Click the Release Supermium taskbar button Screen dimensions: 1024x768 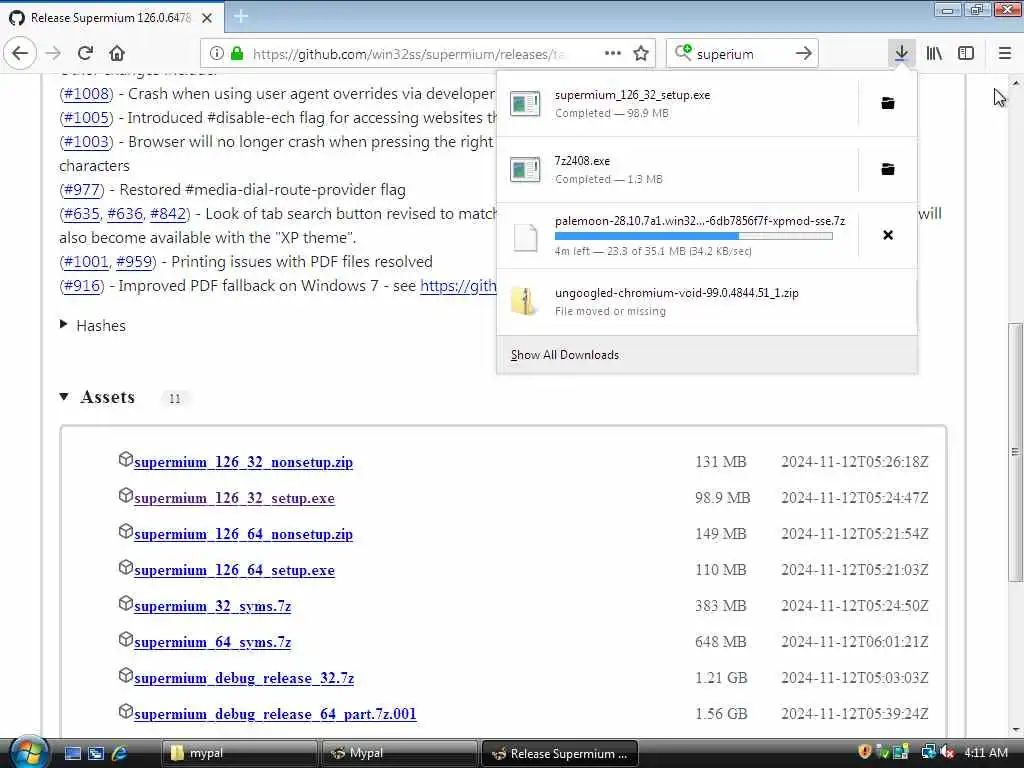(x=560, y=753)
